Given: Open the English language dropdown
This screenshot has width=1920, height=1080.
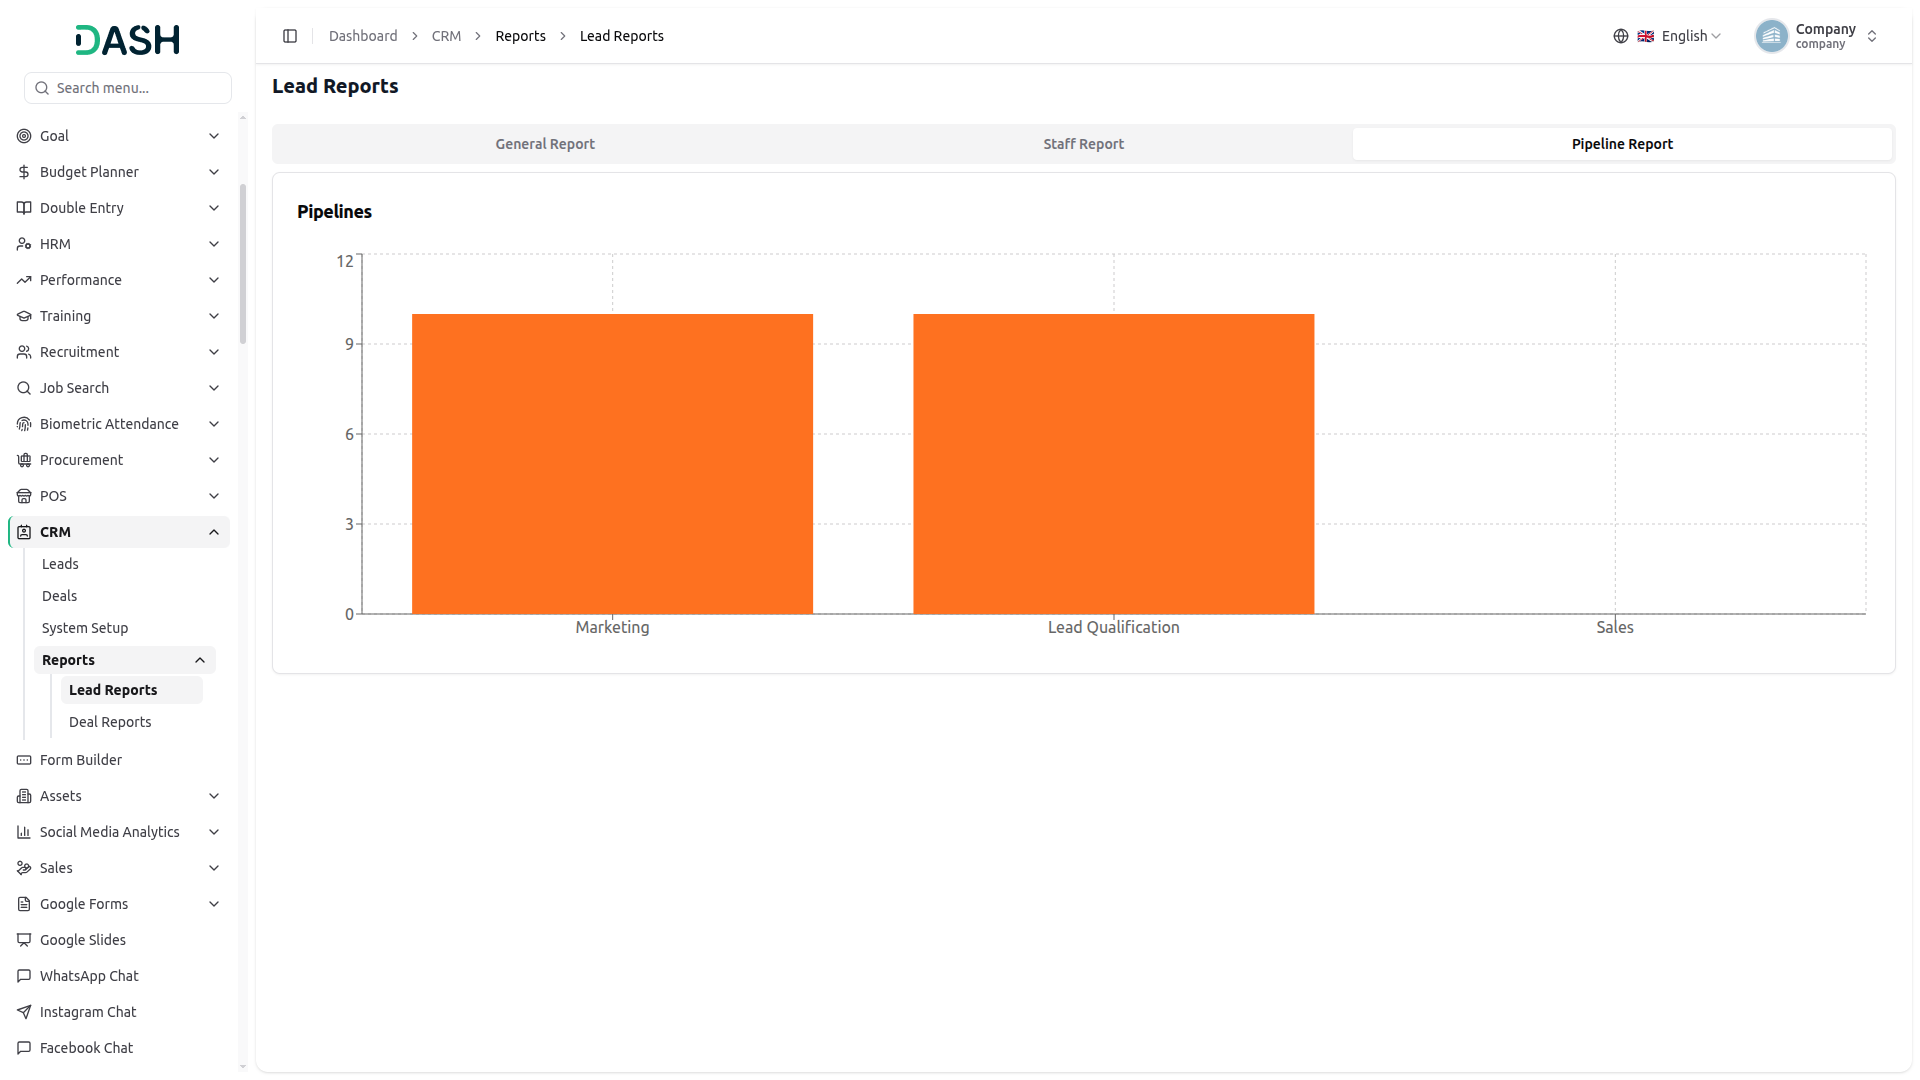Looking at the screenshot, I should tap(1680, 36).
